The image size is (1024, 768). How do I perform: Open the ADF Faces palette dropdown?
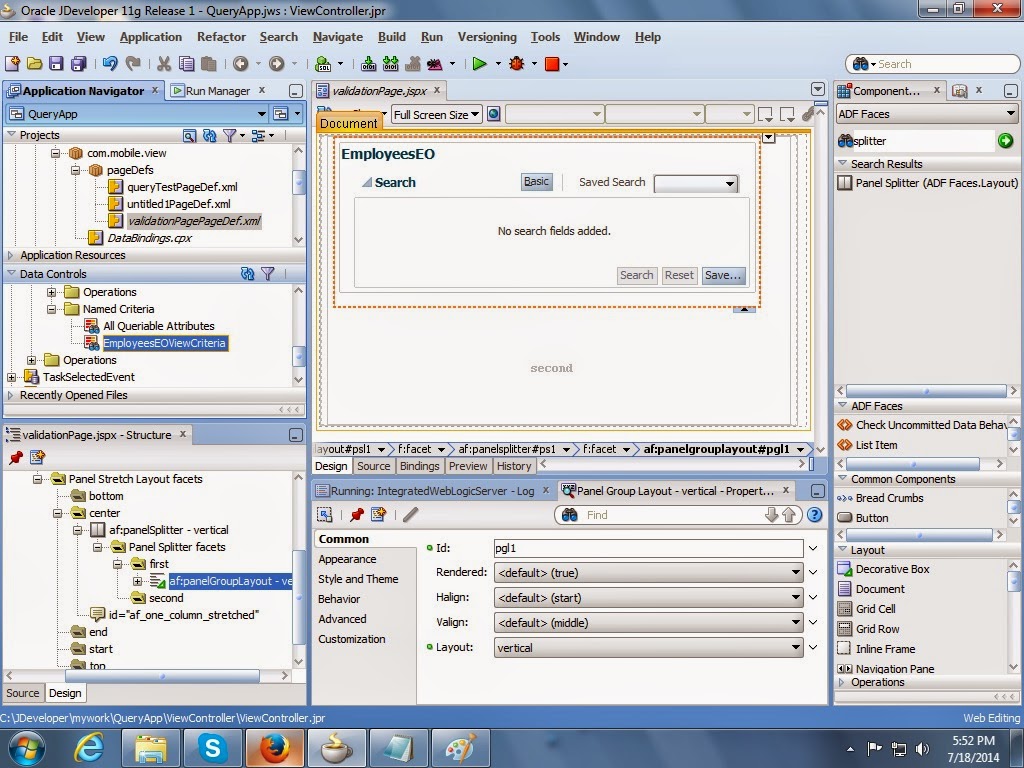pos(927,114)
